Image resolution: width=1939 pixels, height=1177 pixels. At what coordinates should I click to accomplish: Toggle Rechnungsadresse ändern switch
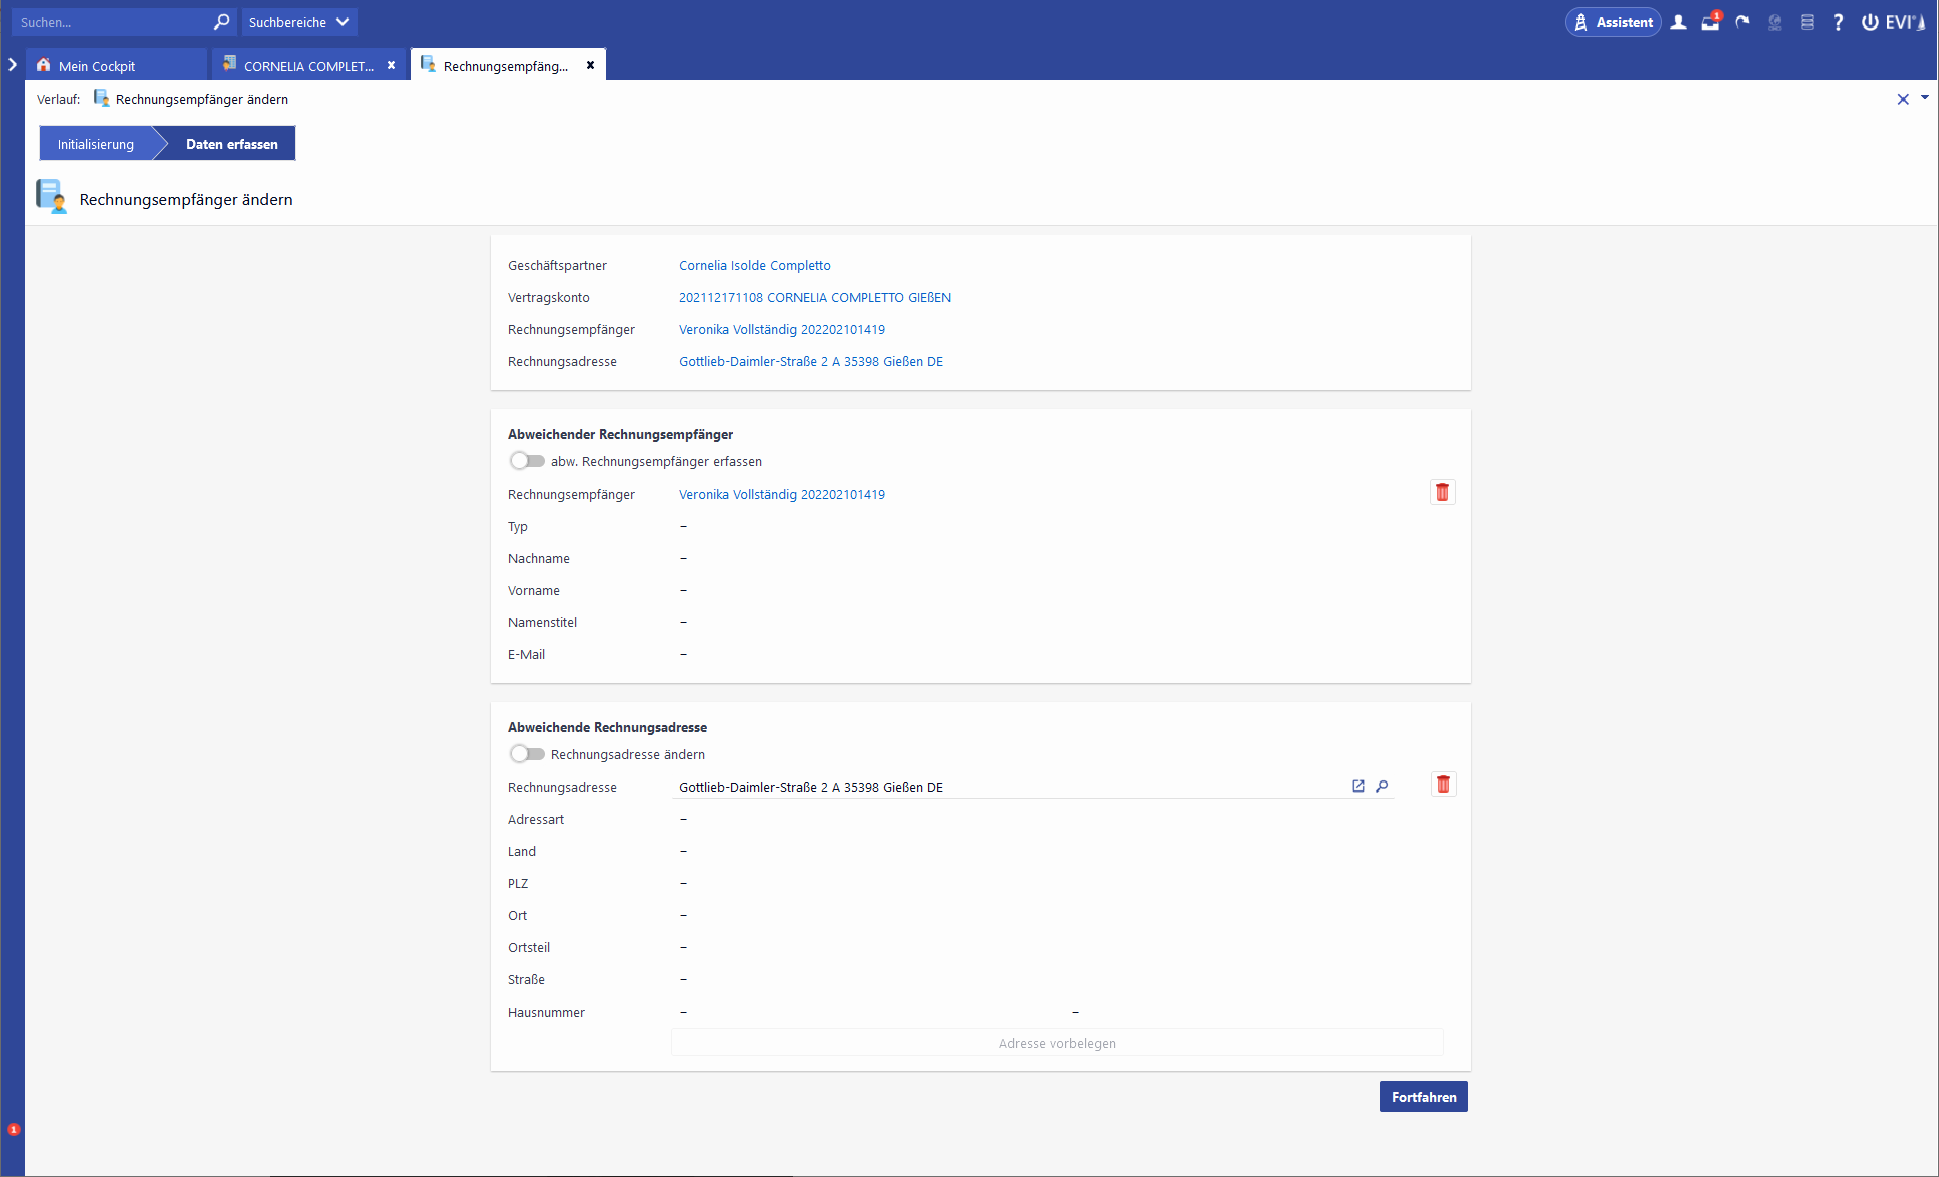(x=527, y=754)
